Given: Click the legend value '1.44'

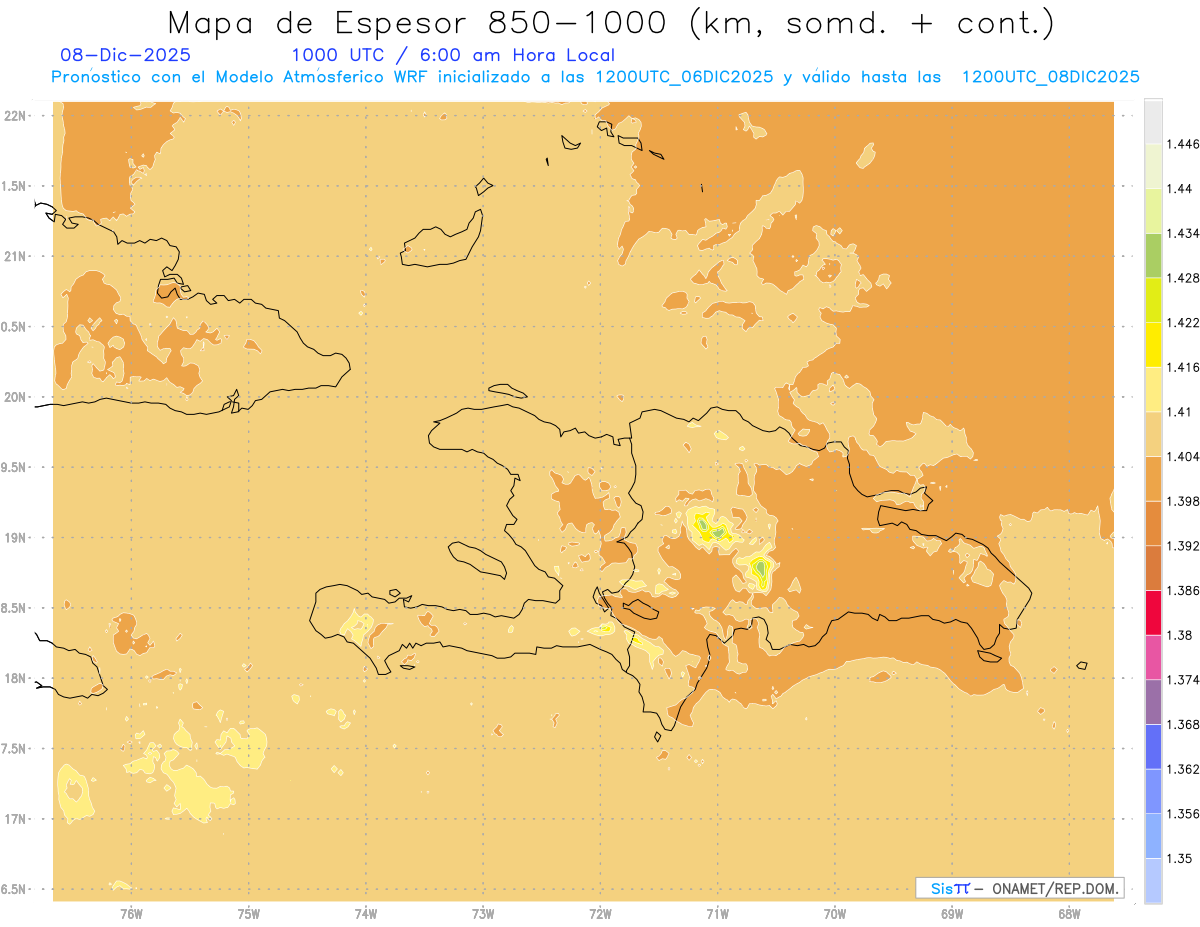Looking at the screenshot, I should pos(1181,189).
